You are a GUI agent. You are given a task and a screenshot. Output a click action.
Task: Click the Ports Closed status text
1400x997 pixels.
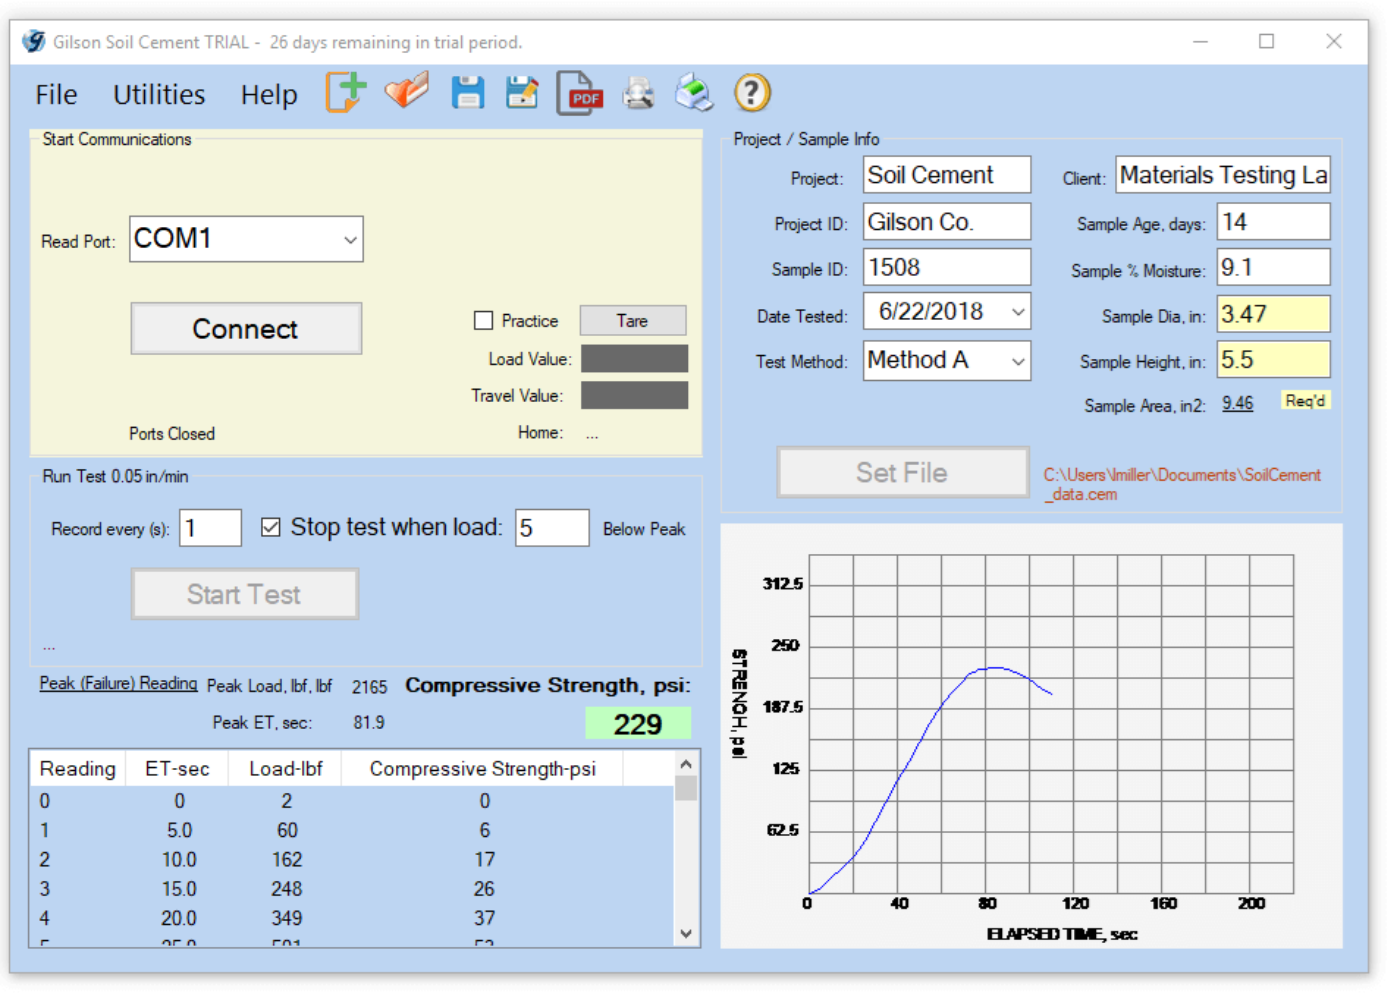click(x=172, y=433)
